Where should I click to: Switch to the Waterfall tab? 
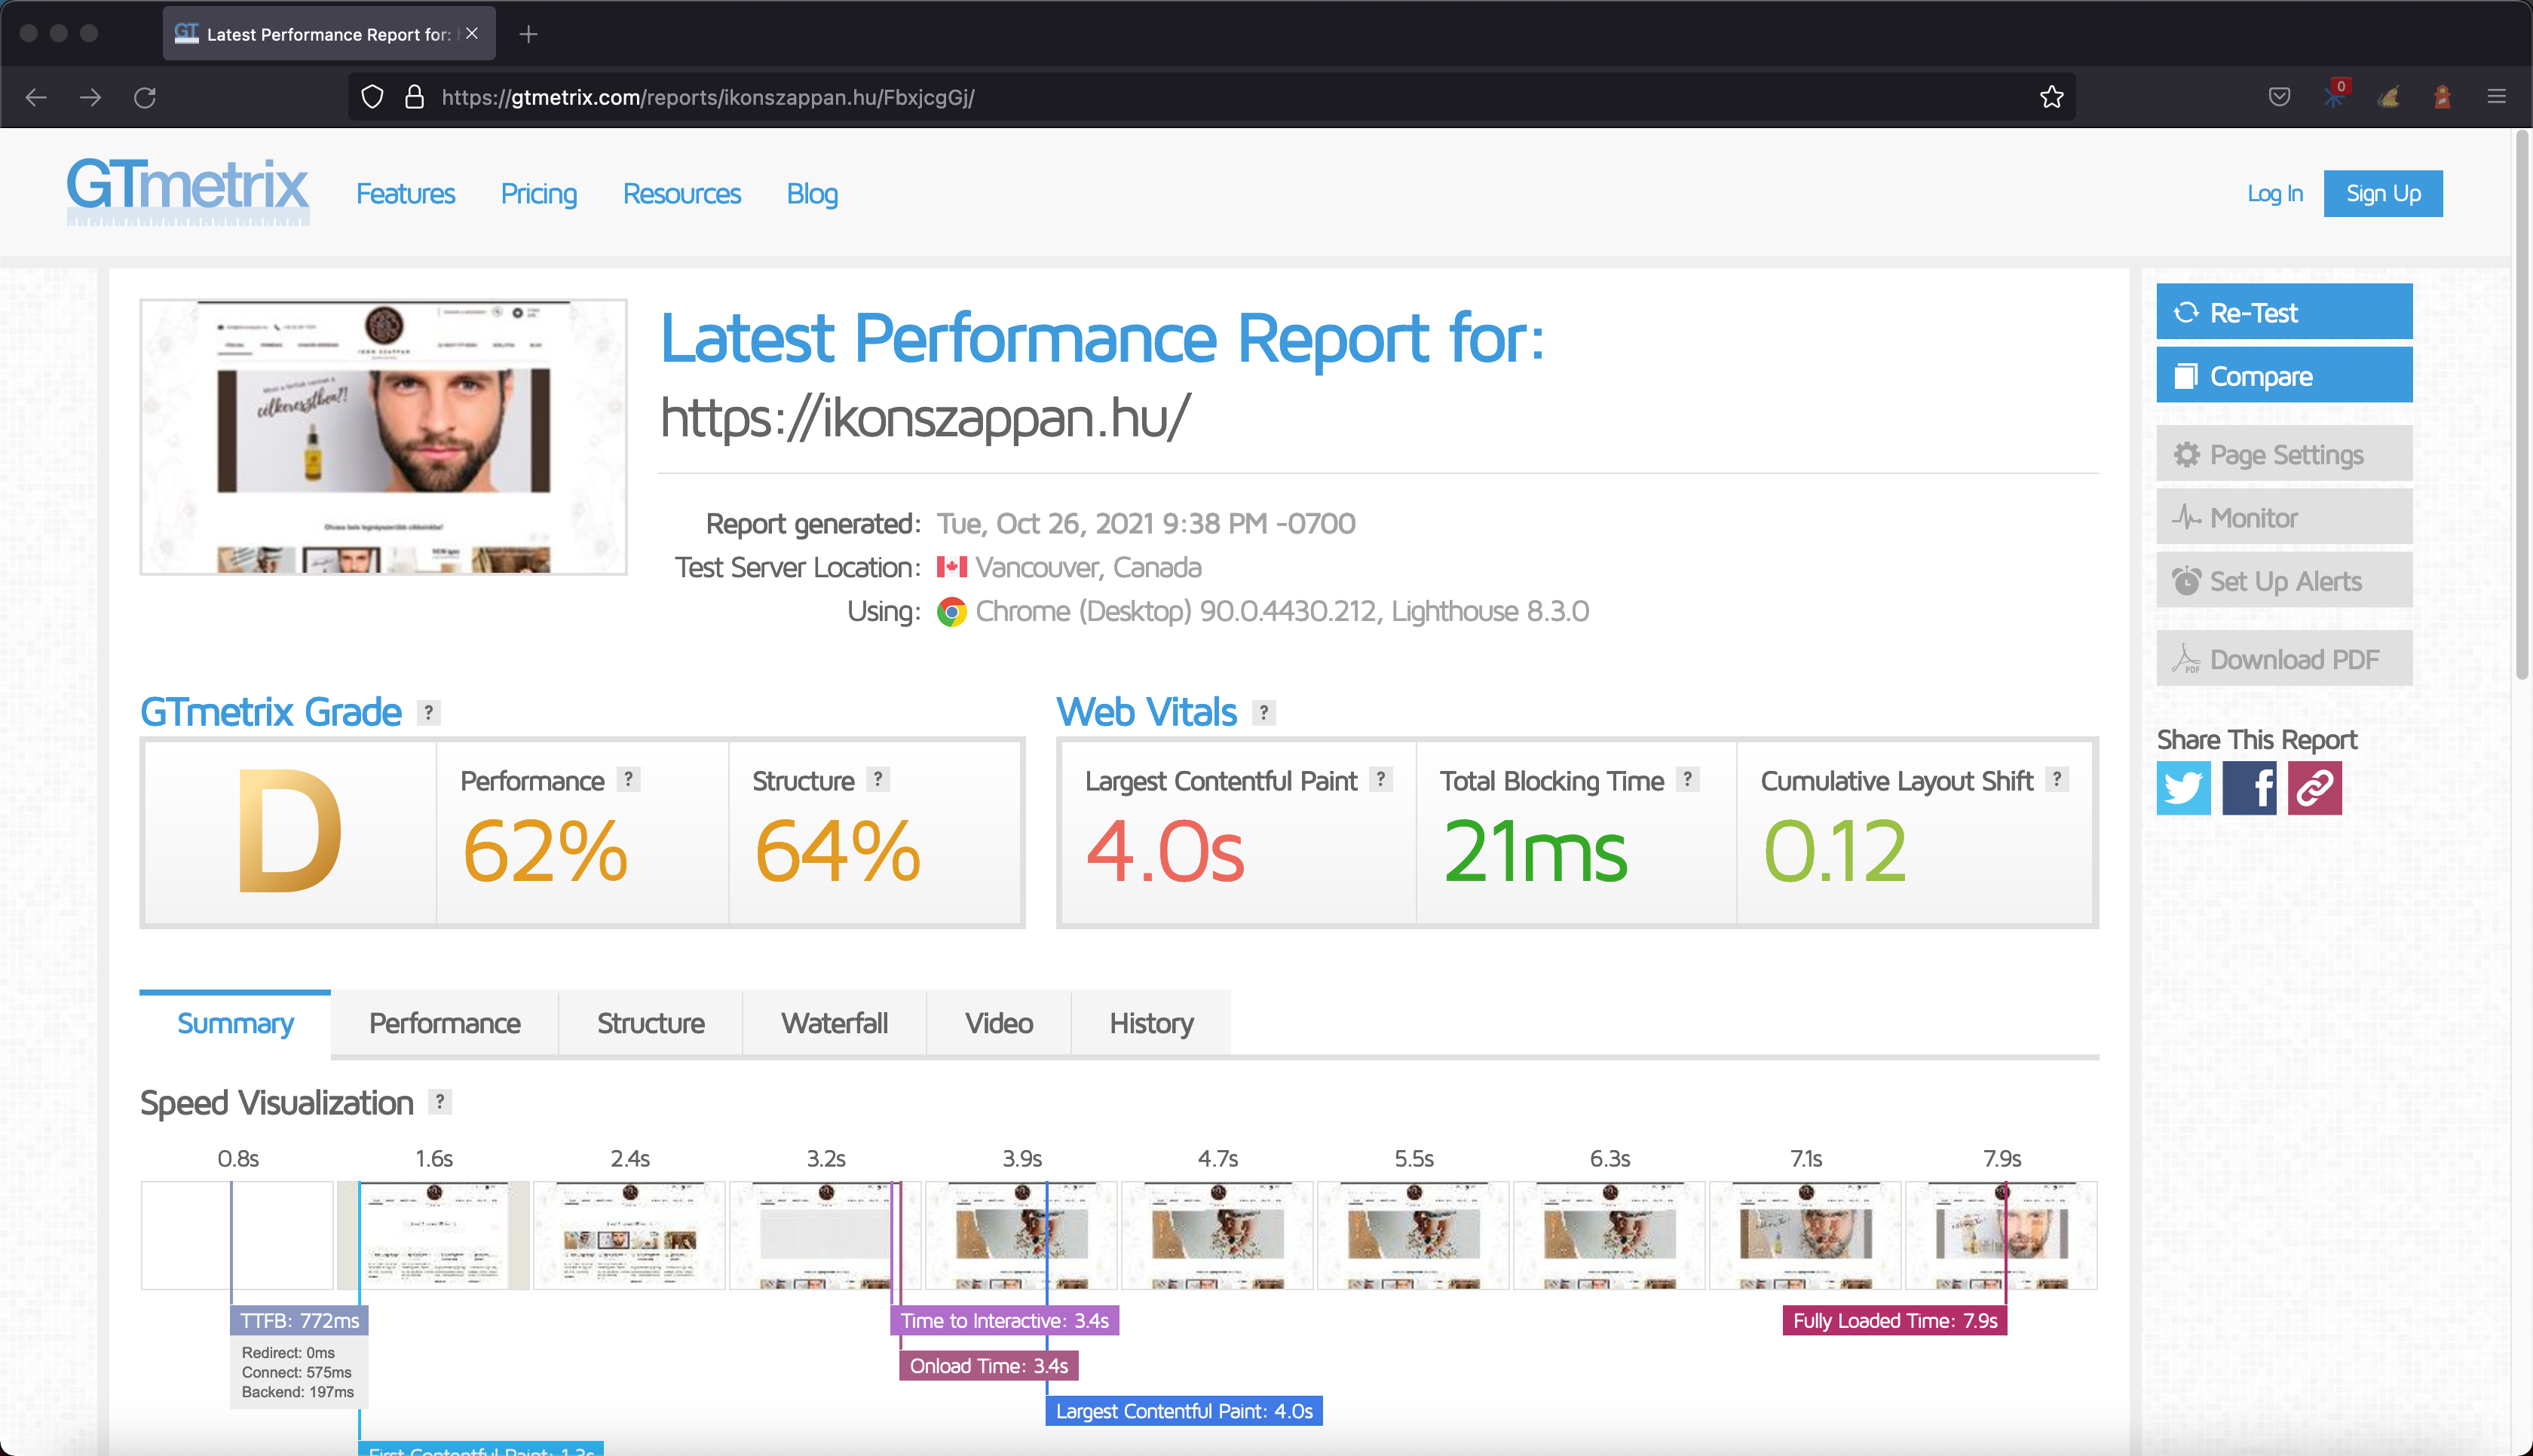point(834,1023)
